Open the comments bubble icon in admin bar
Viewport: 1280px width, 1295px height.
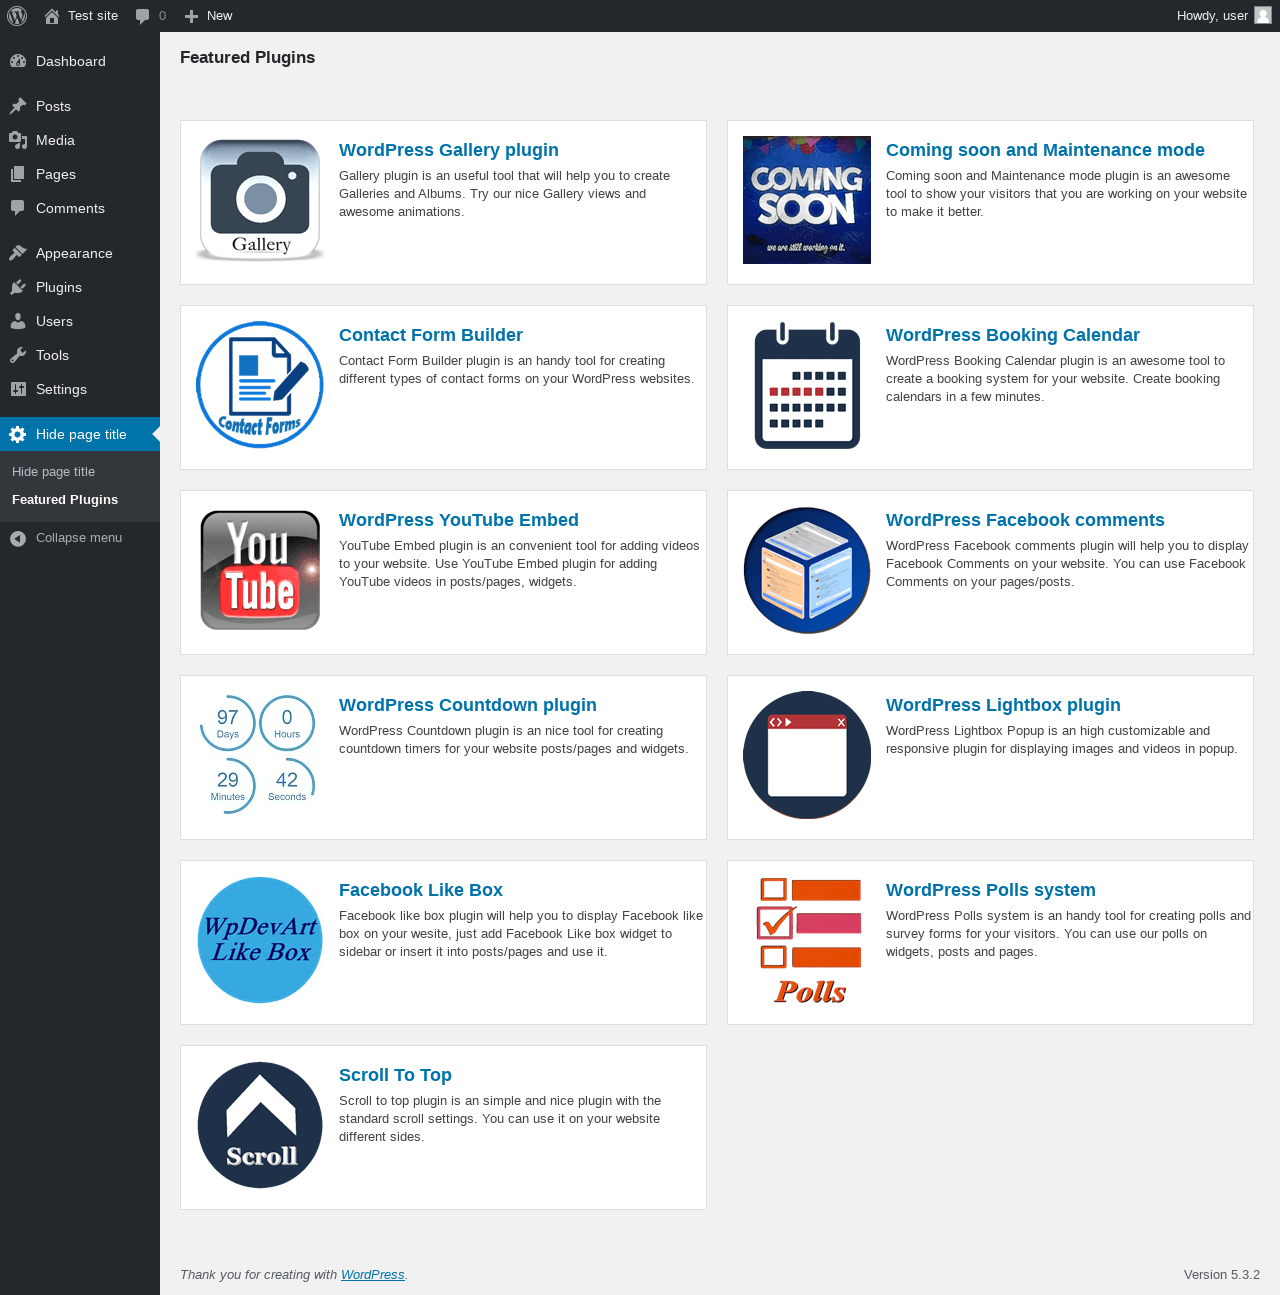click(142, 16)
